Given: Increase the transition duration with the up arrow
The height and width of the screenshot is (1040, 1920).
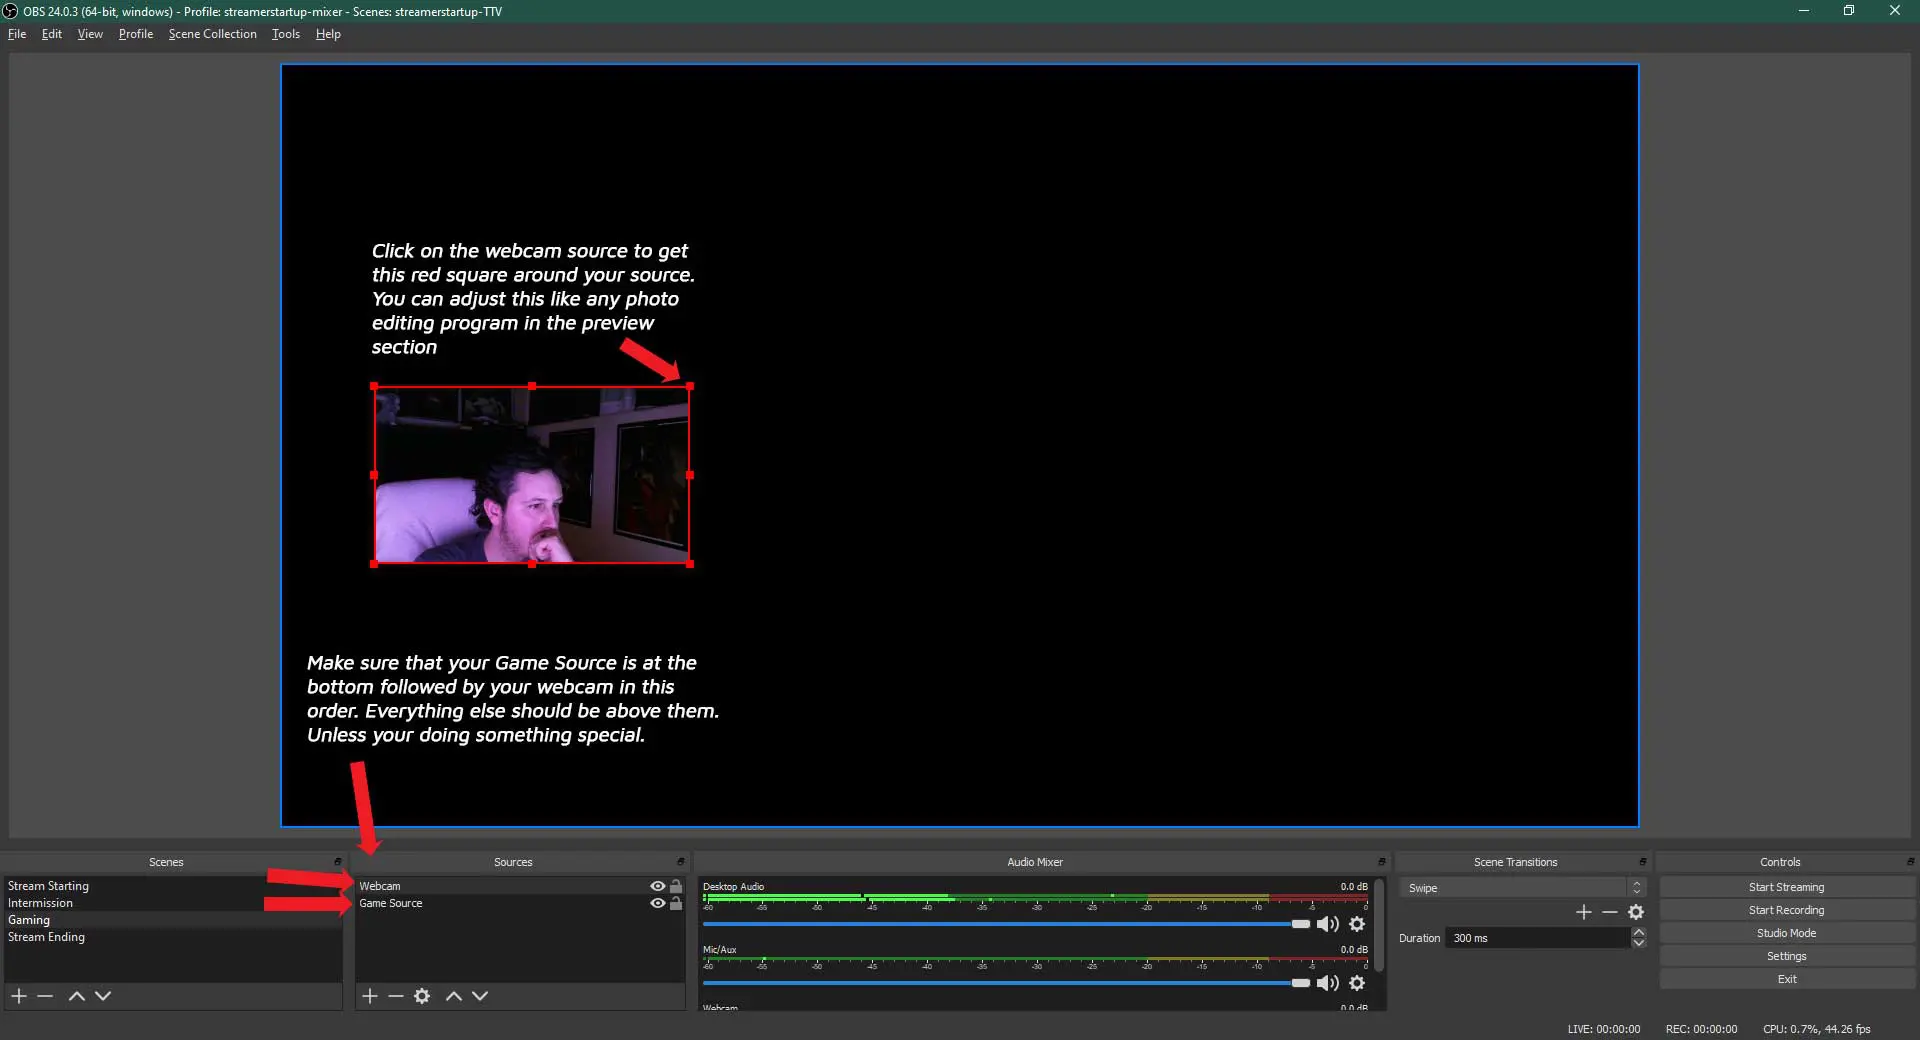Looking at the screenshot, I should tap(1639, 932).
